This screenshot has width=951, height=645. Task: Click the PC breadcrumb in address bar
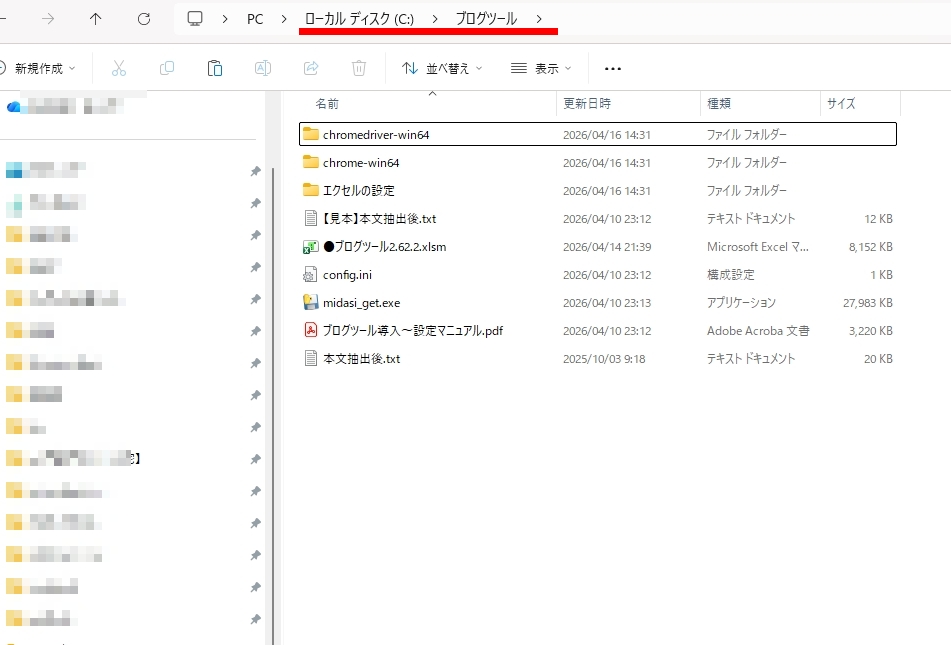pyautogui.click(x=255, y=19)
